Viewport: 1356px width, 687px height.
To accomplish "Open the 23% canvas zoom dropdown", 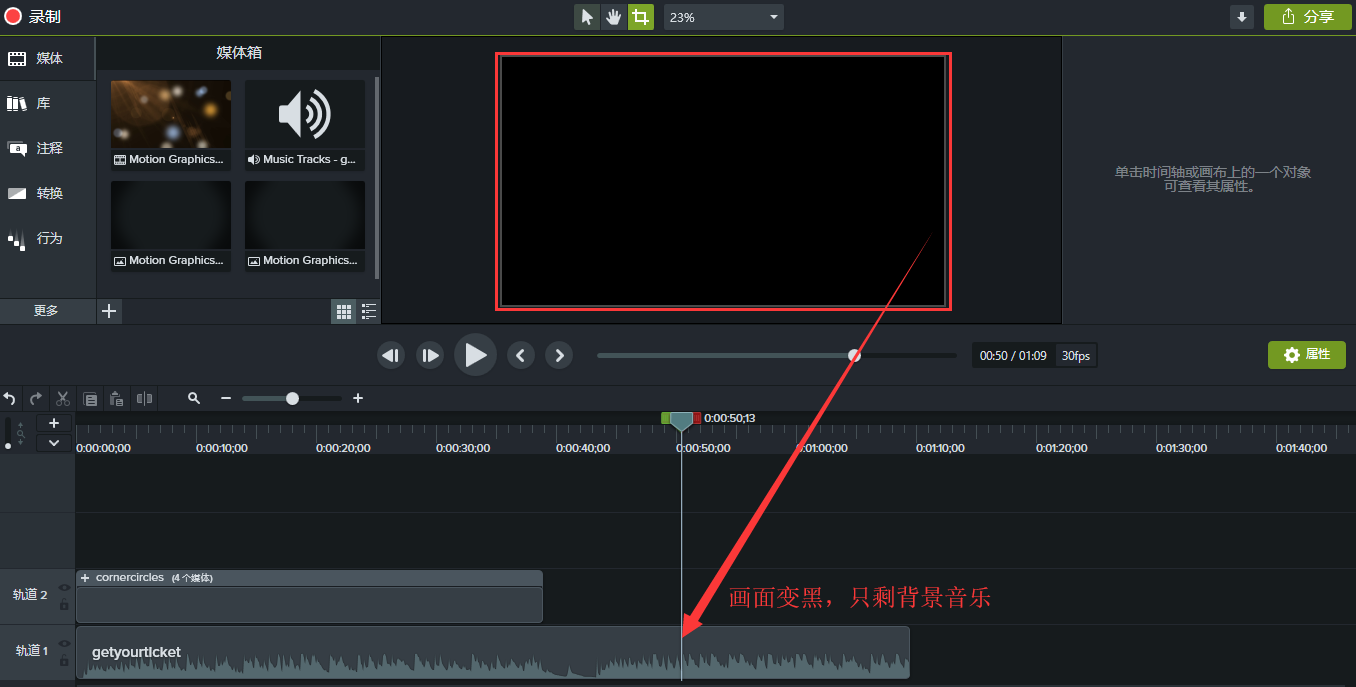I will [x=773, y=17].
